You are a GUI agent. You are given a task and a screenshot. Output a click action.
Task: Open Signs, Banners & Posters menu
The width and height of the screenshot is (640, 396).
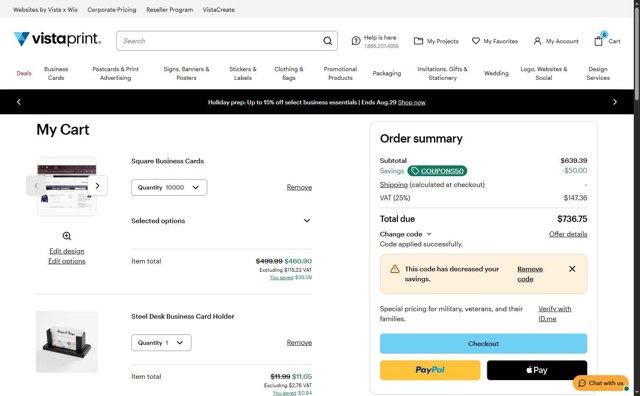[186, 73]
